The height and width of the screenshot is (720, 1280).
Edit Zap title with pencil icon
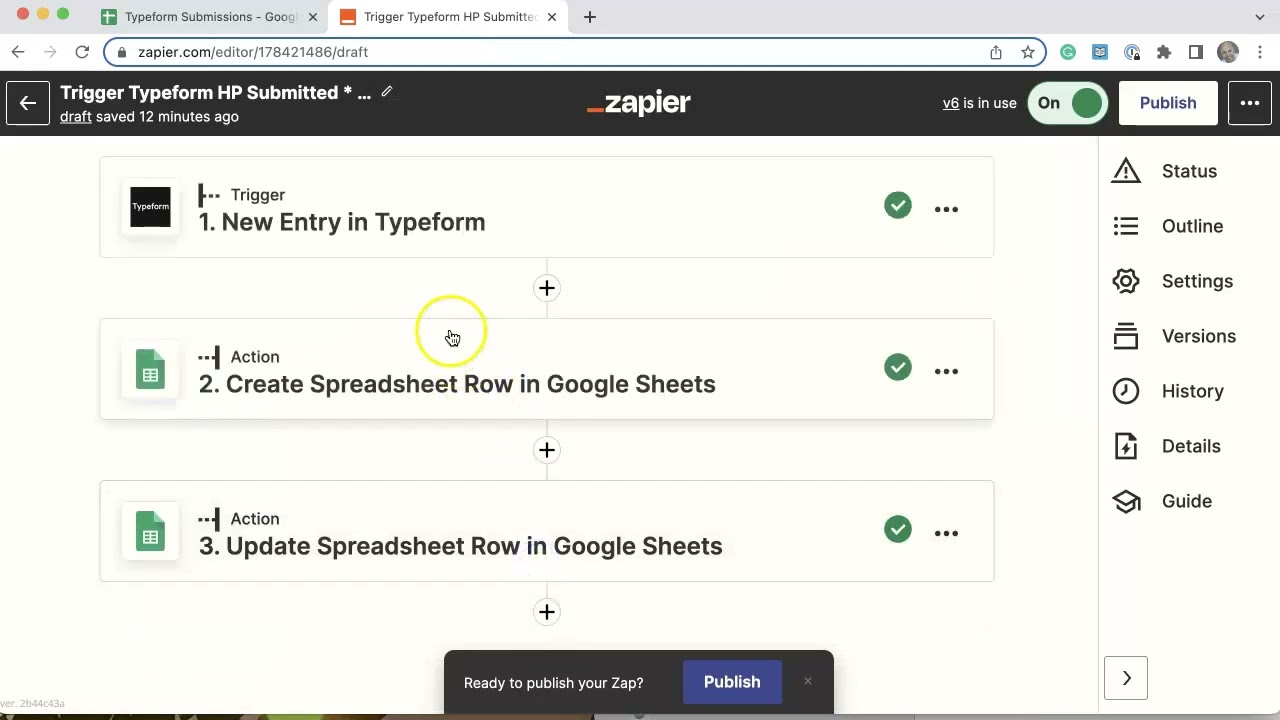(387, 92)
